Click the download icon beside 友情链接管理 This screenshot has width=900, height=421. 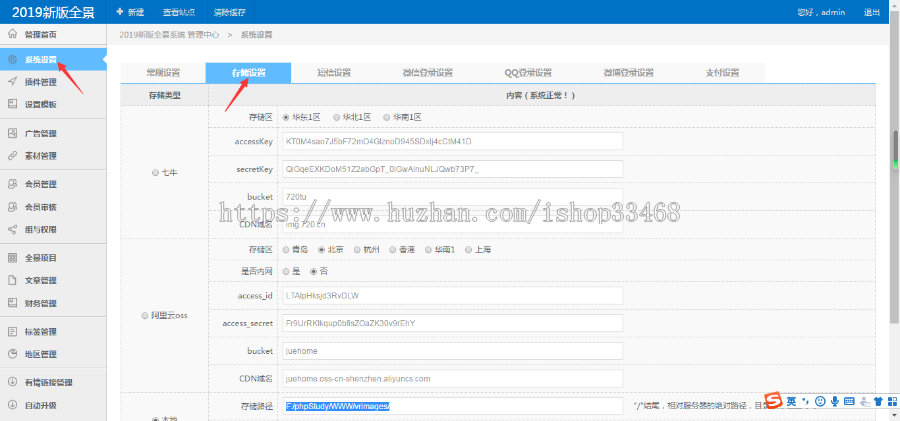pos(12,382)
